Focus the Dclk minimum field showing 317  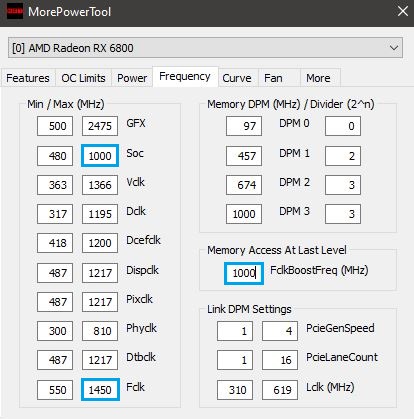[55, 214]
